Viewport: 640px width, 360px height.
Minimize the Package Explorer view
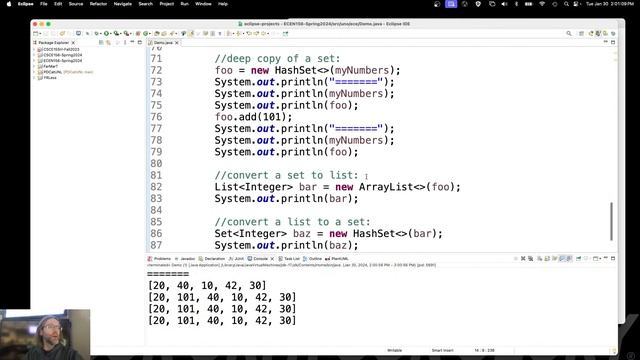point(132,42)
